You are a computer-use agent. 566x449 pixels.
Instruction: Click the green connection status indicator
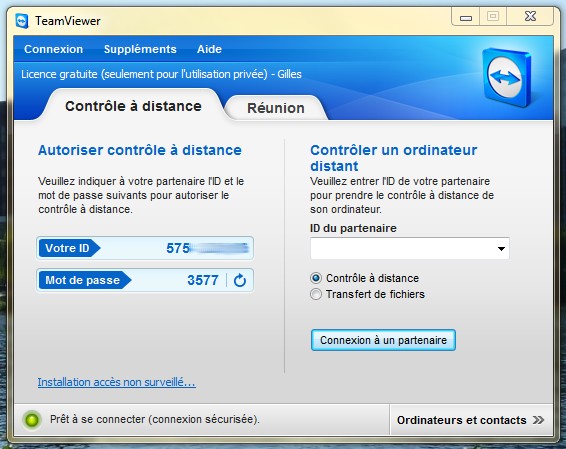[32, 419]
